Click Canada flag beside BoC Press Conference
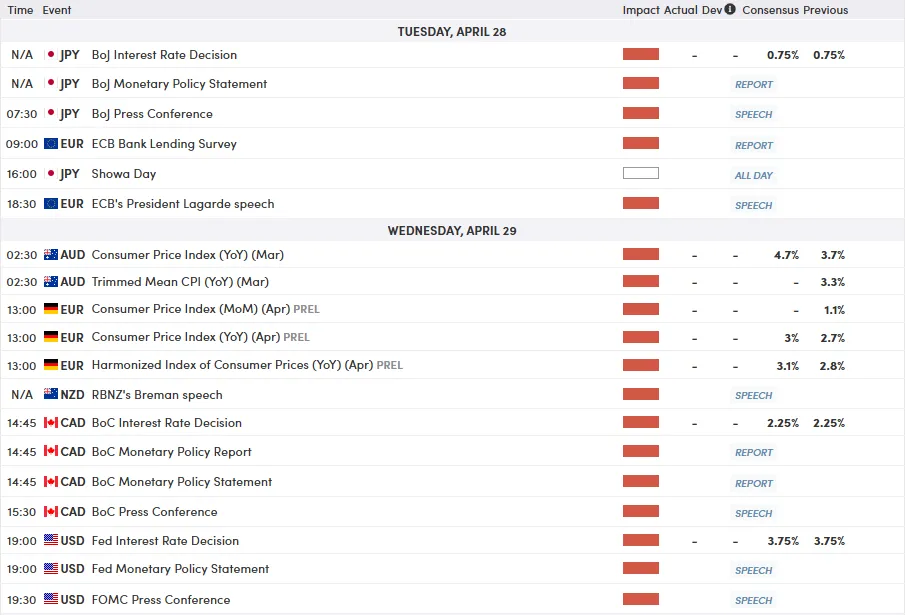The width and height of the screenshot is (905, 615). click(51, 511)
